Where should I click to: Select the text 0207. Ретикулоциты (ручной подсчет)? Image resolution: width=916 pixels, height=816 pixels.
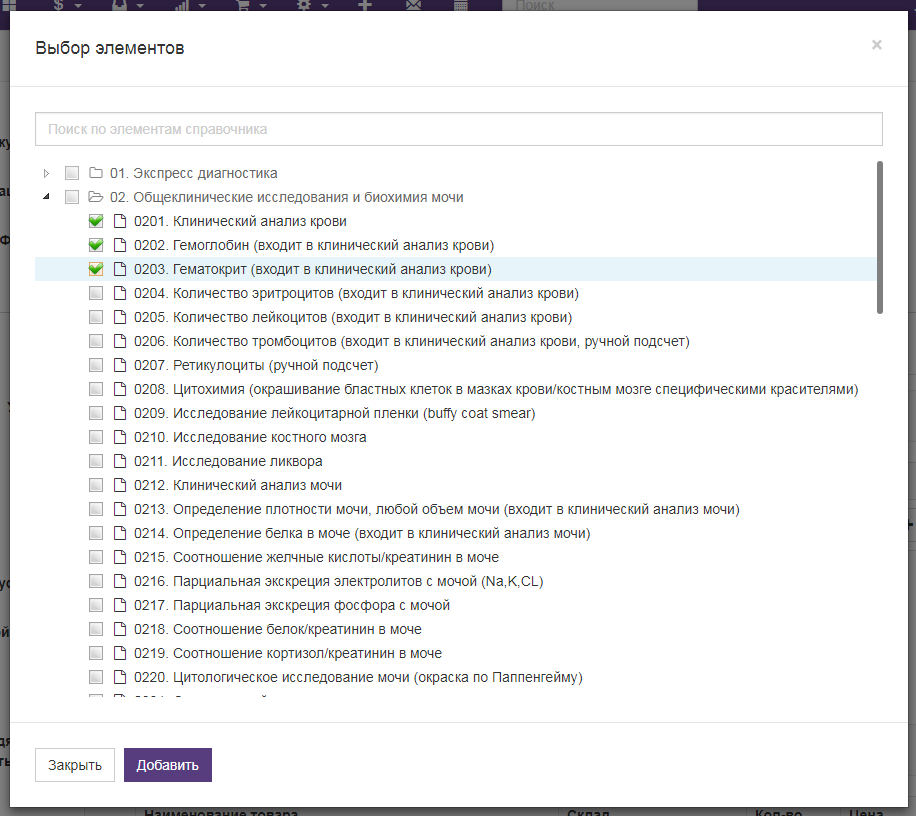[256, 365]
